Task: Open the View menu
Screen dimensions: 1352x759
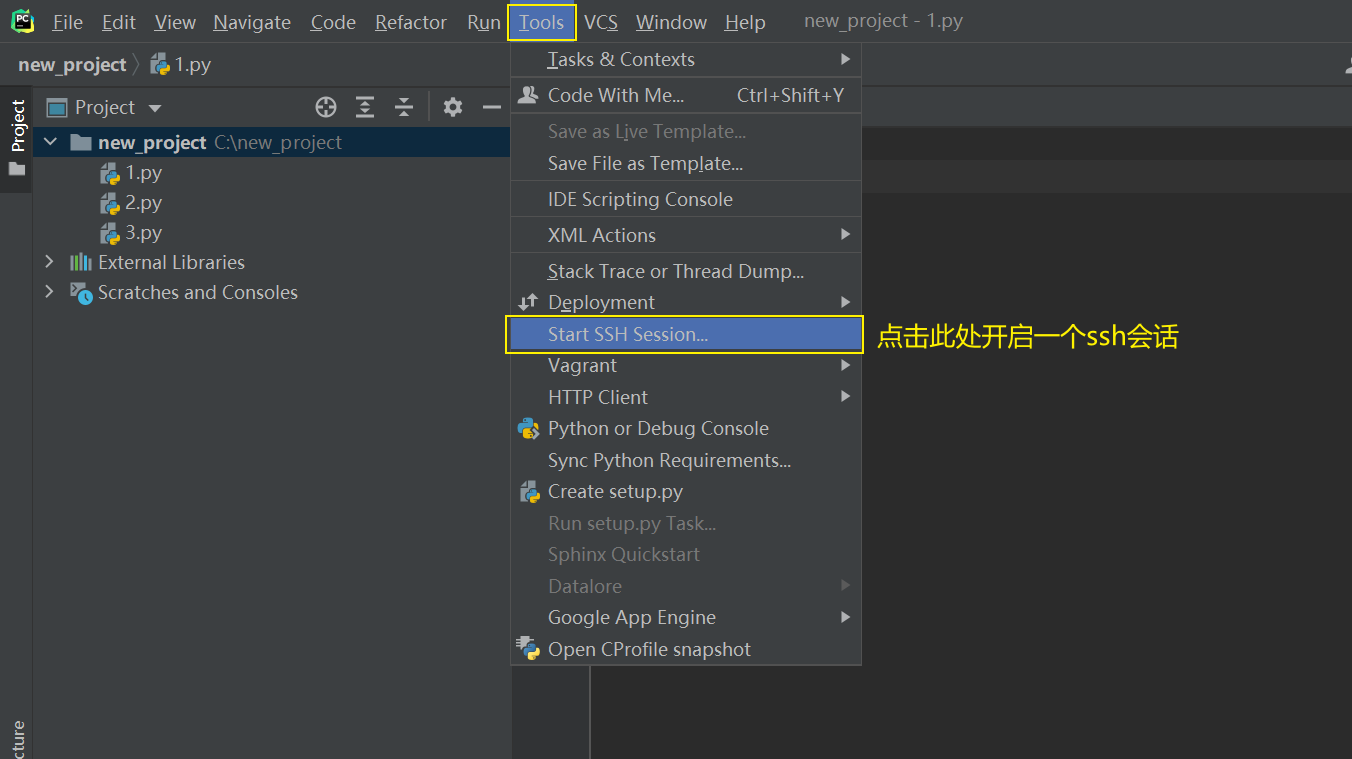Action: (175, 22)
